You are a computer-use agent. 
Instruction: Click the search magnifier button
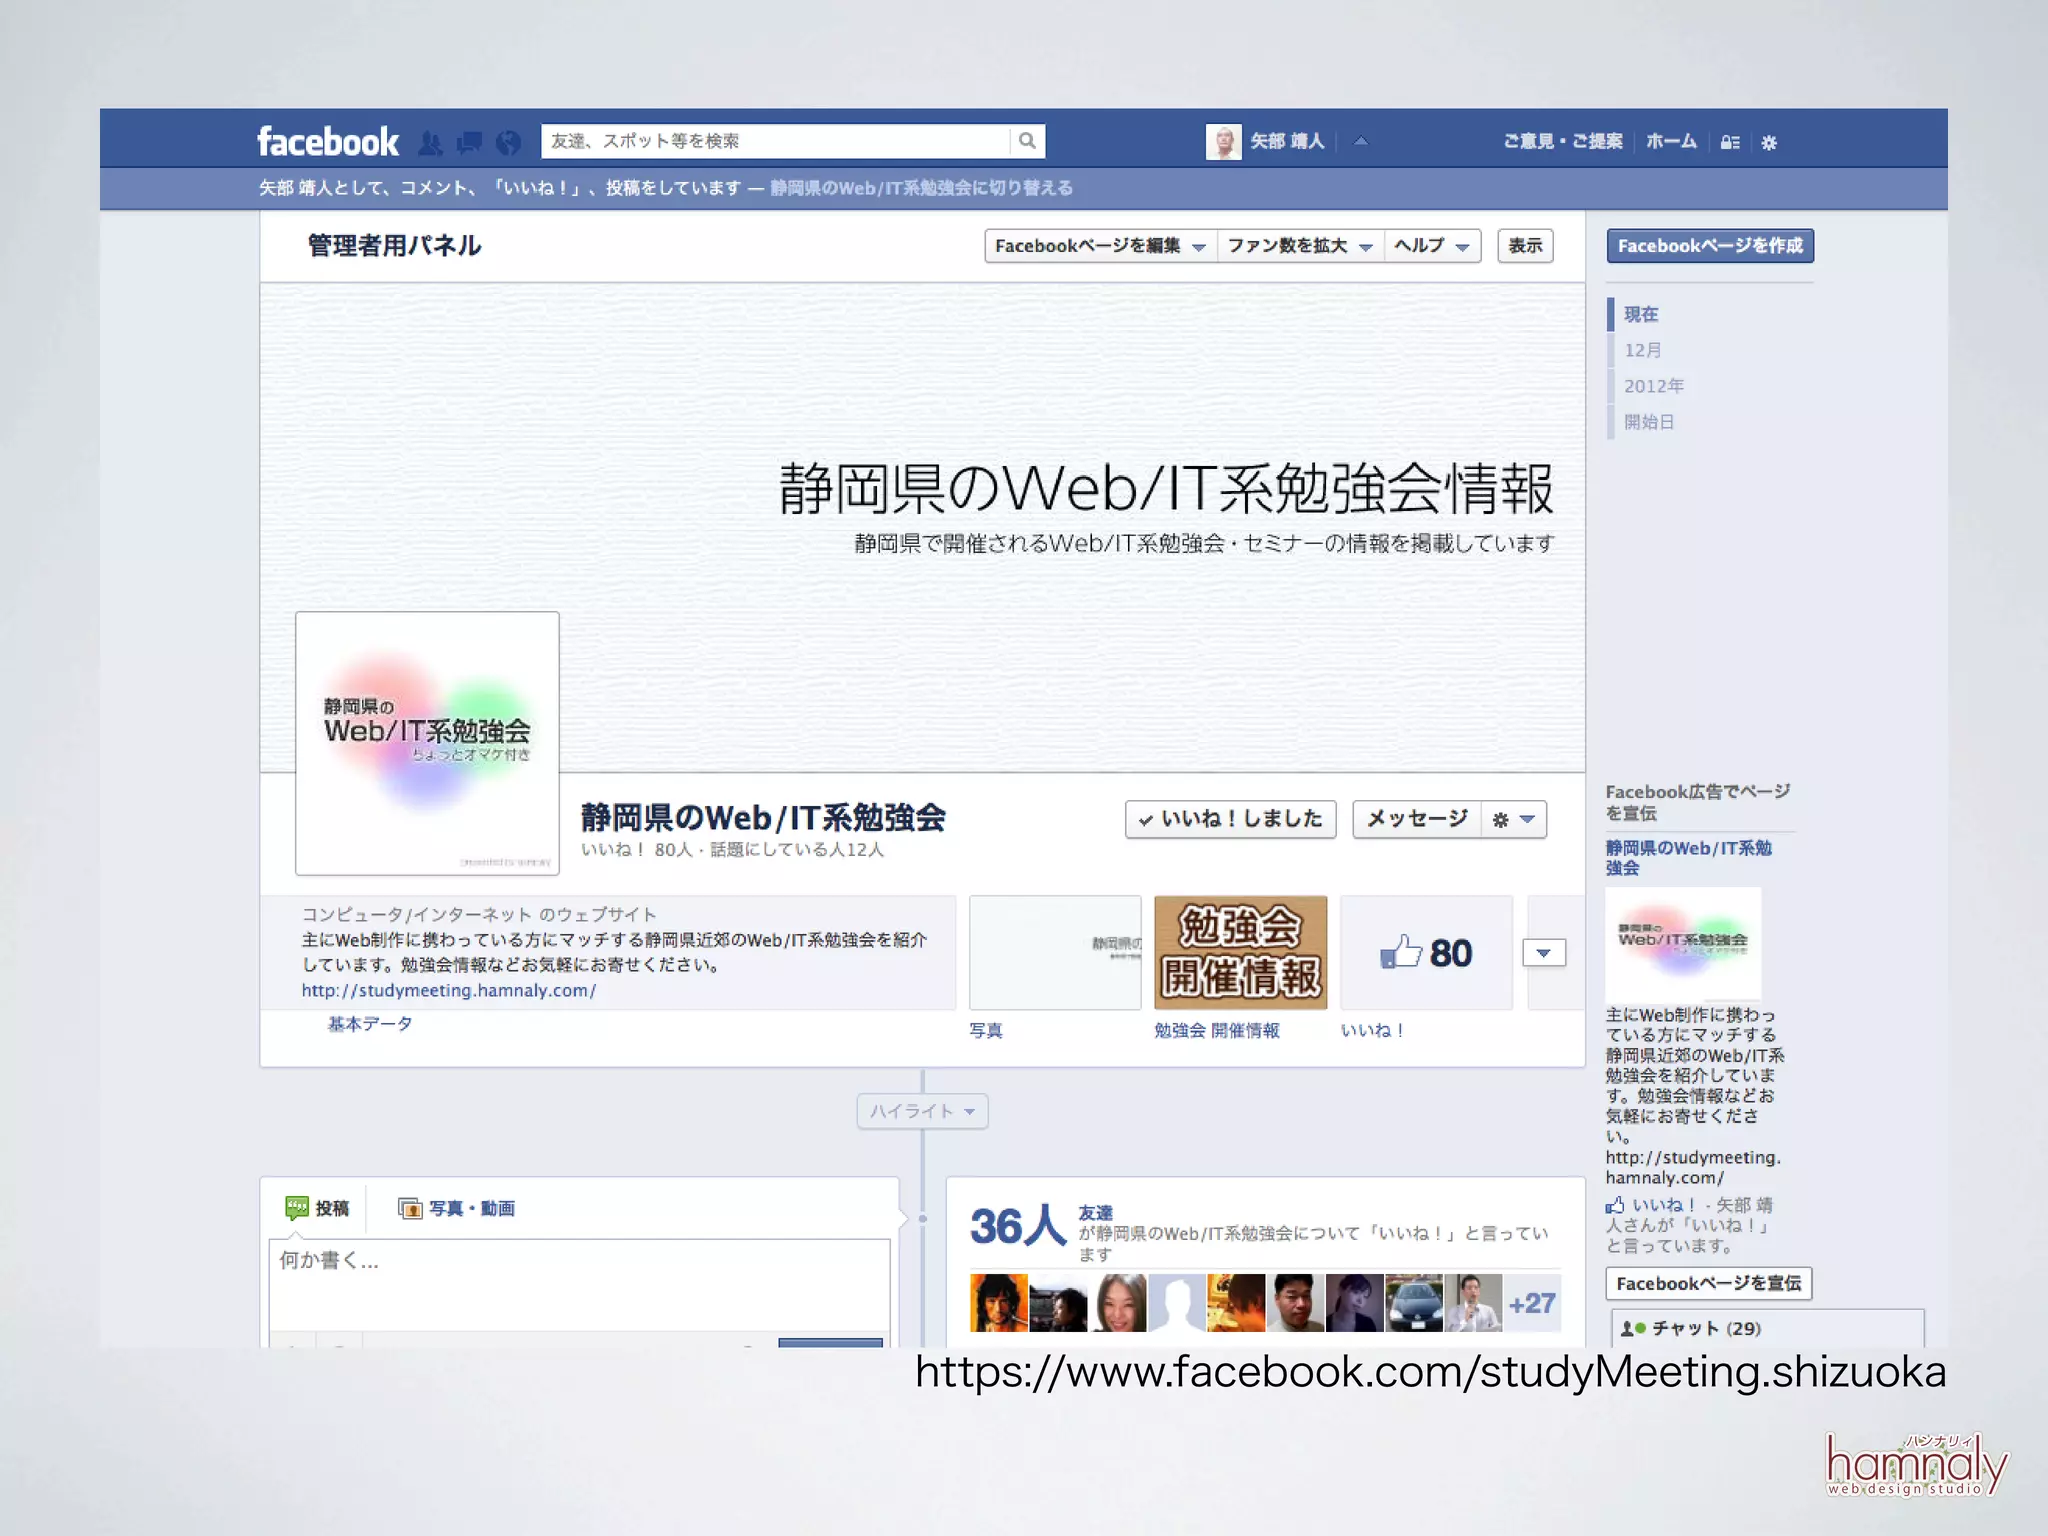click(1027, 141)
